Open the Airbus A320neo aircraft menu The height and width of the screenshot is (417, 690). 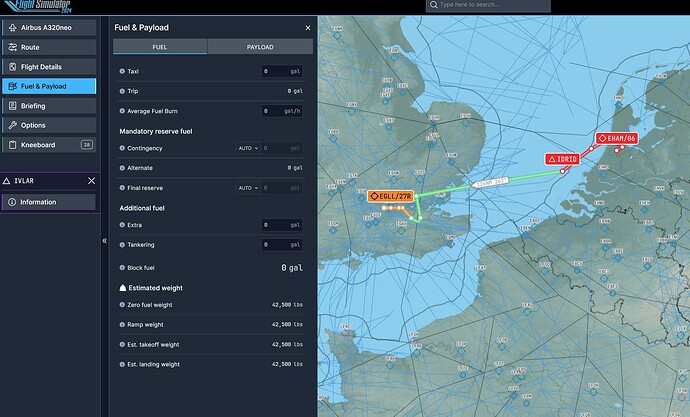pos(49,28)
